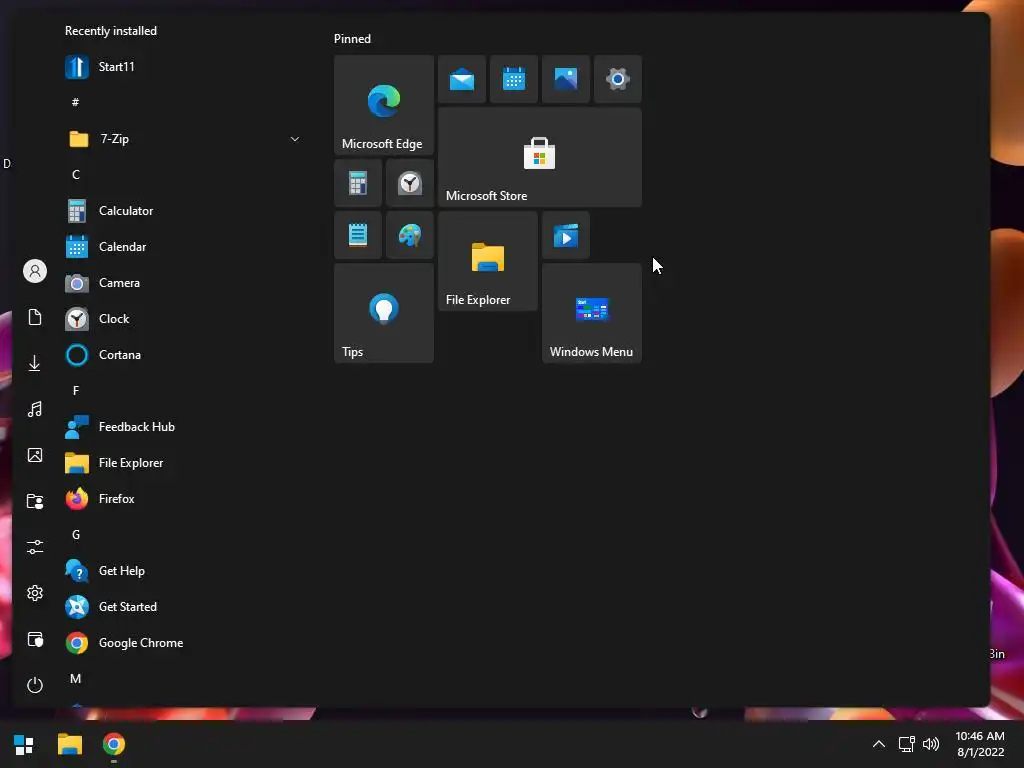The image size is (1024, 768).
Task: Click the user account icon in sidebar
Action: (x=35, y=271)
